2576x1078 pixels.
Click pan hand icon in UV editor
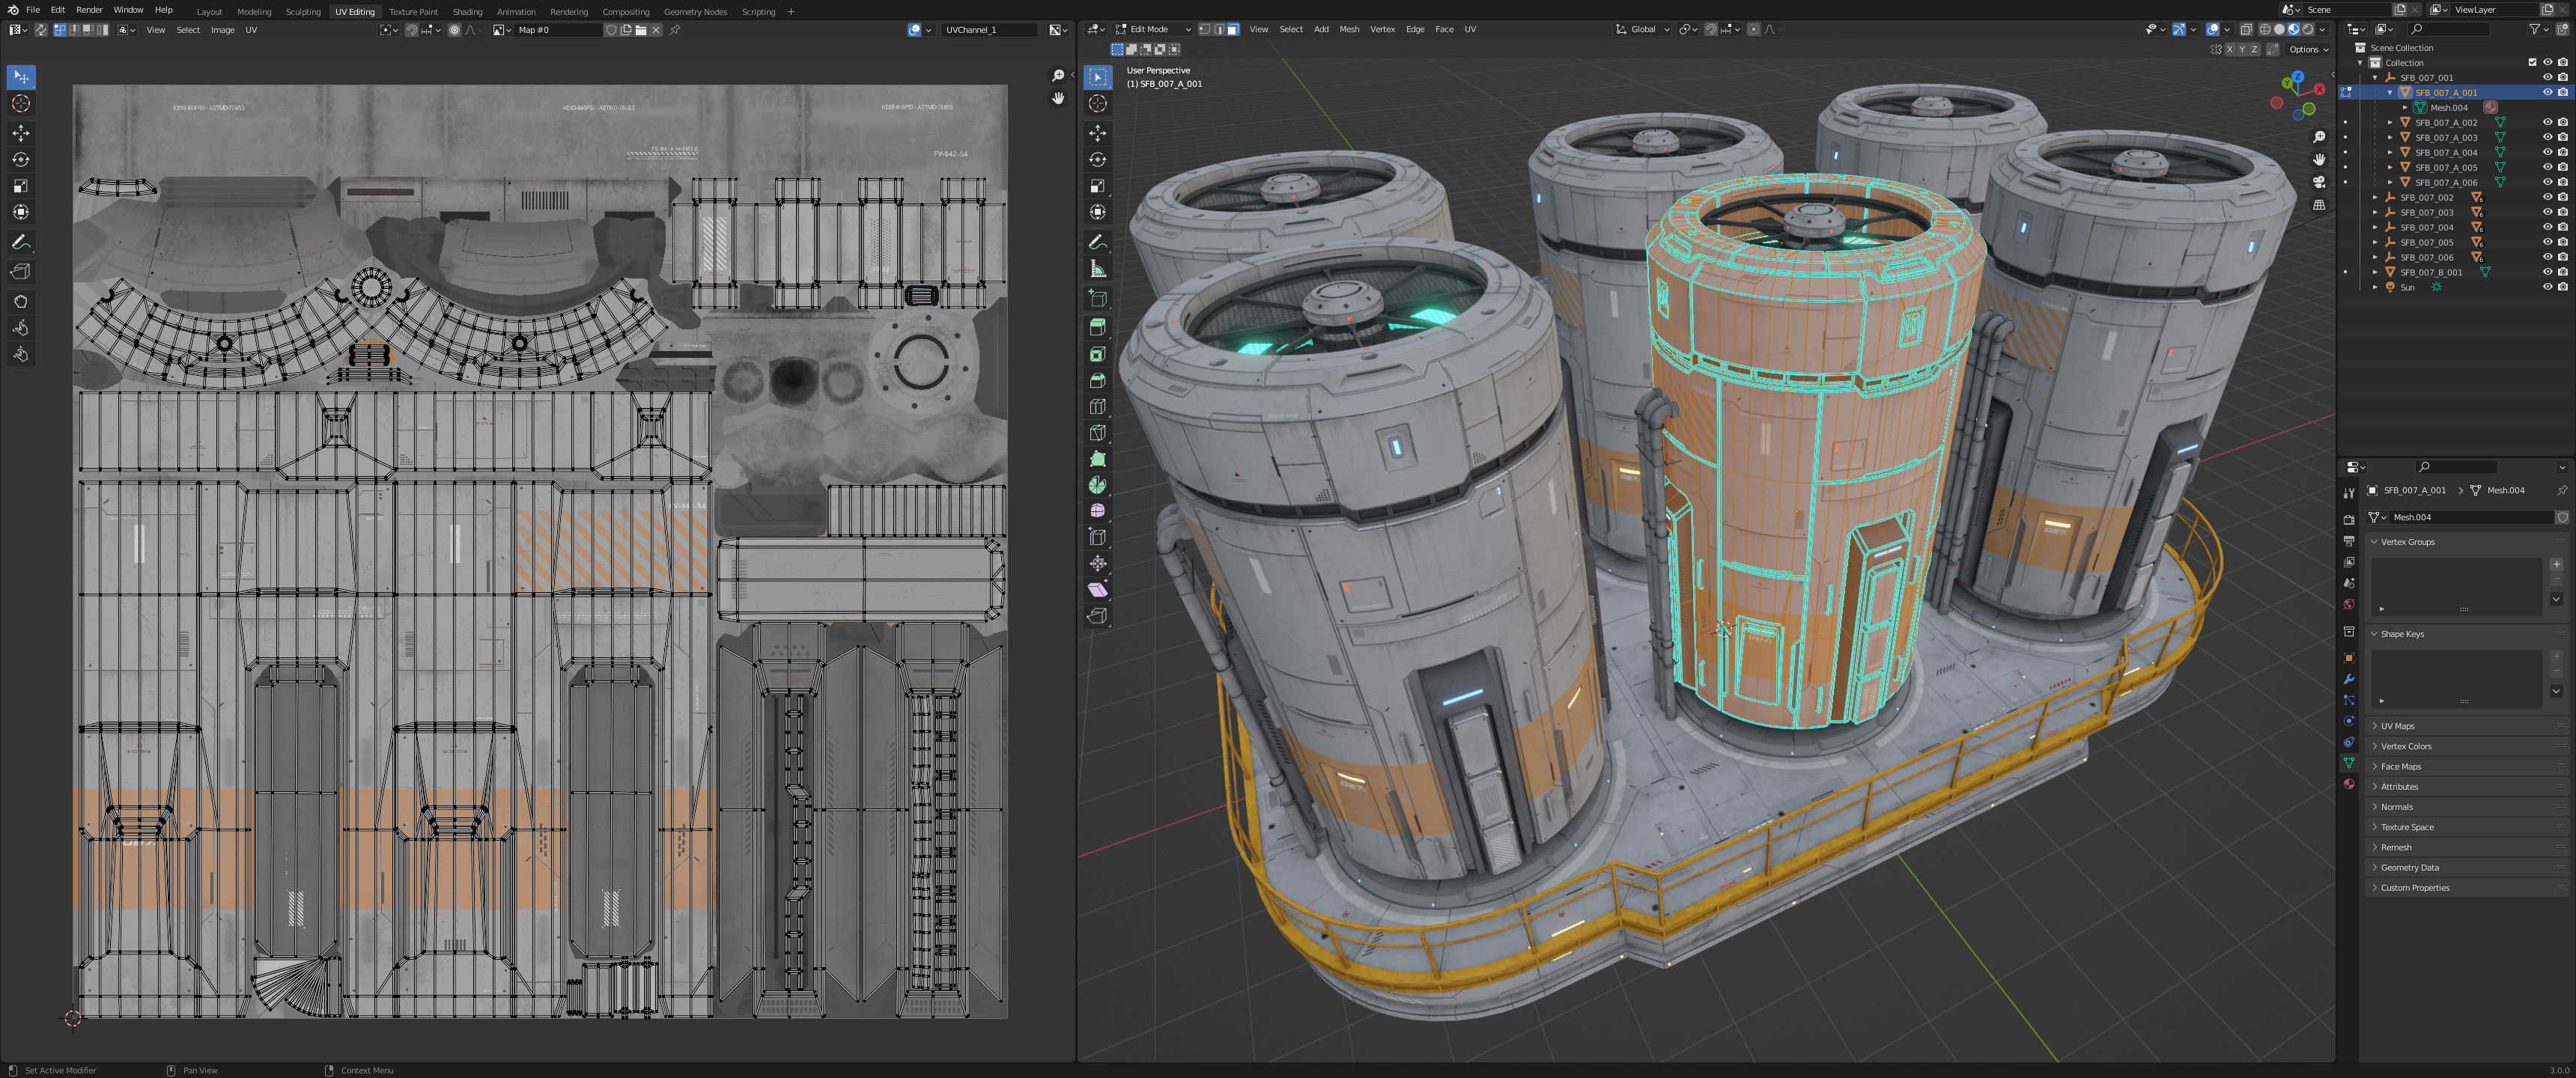(x=1058, y=98)
